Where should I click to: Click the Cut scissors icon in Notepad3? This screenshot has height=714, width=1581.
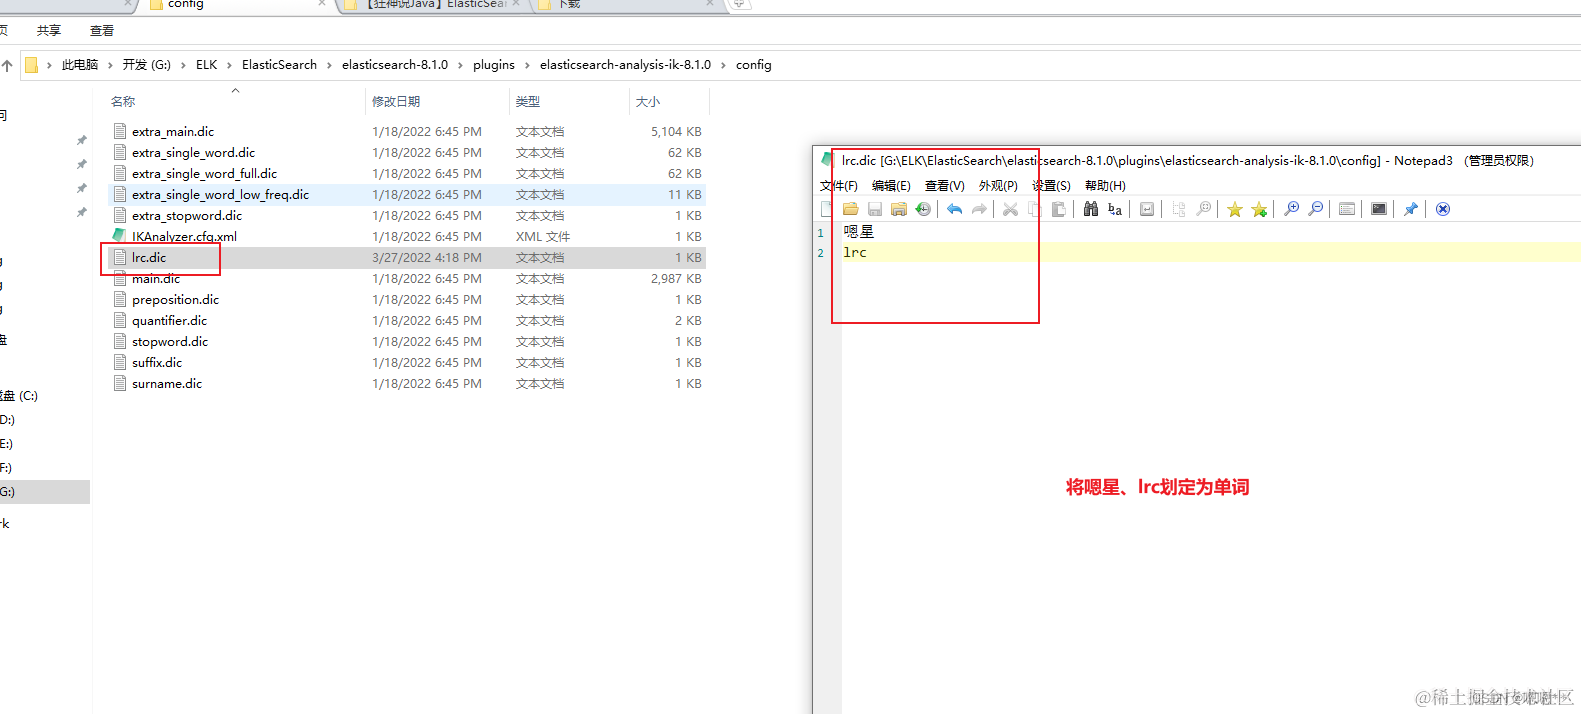pyautogui.click(x=1010, y=209)
